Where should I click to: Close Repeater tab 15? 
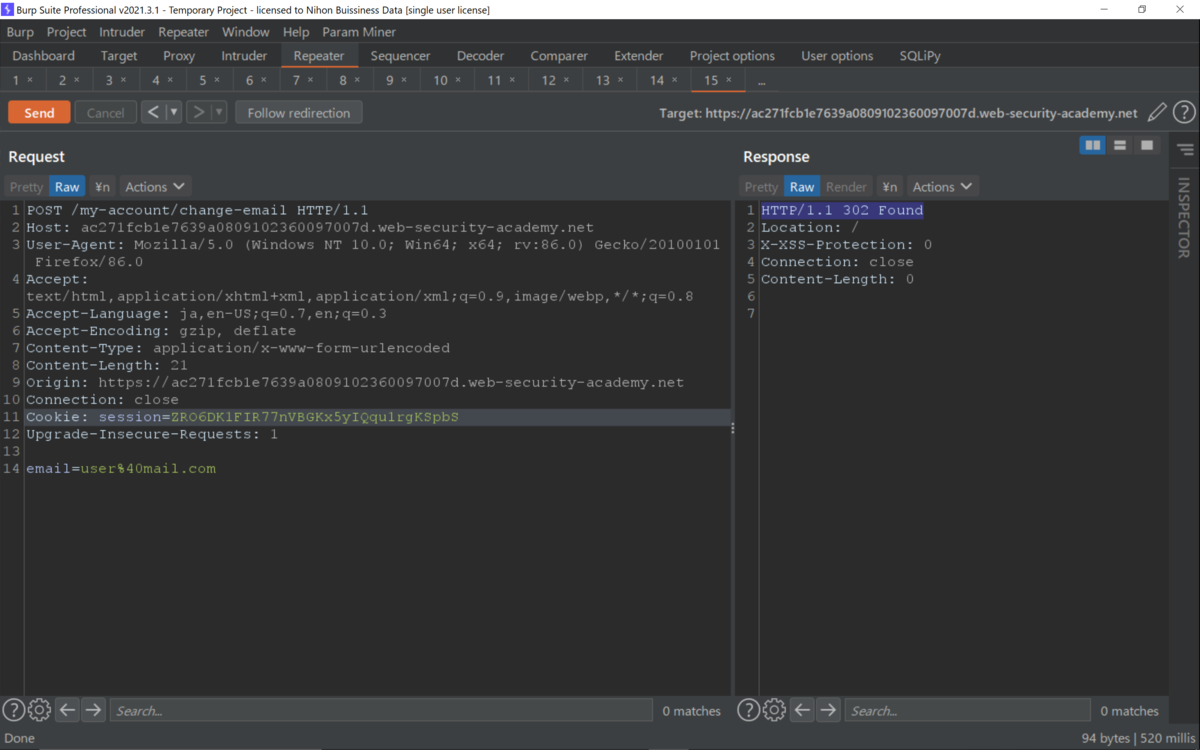(729, 80)
